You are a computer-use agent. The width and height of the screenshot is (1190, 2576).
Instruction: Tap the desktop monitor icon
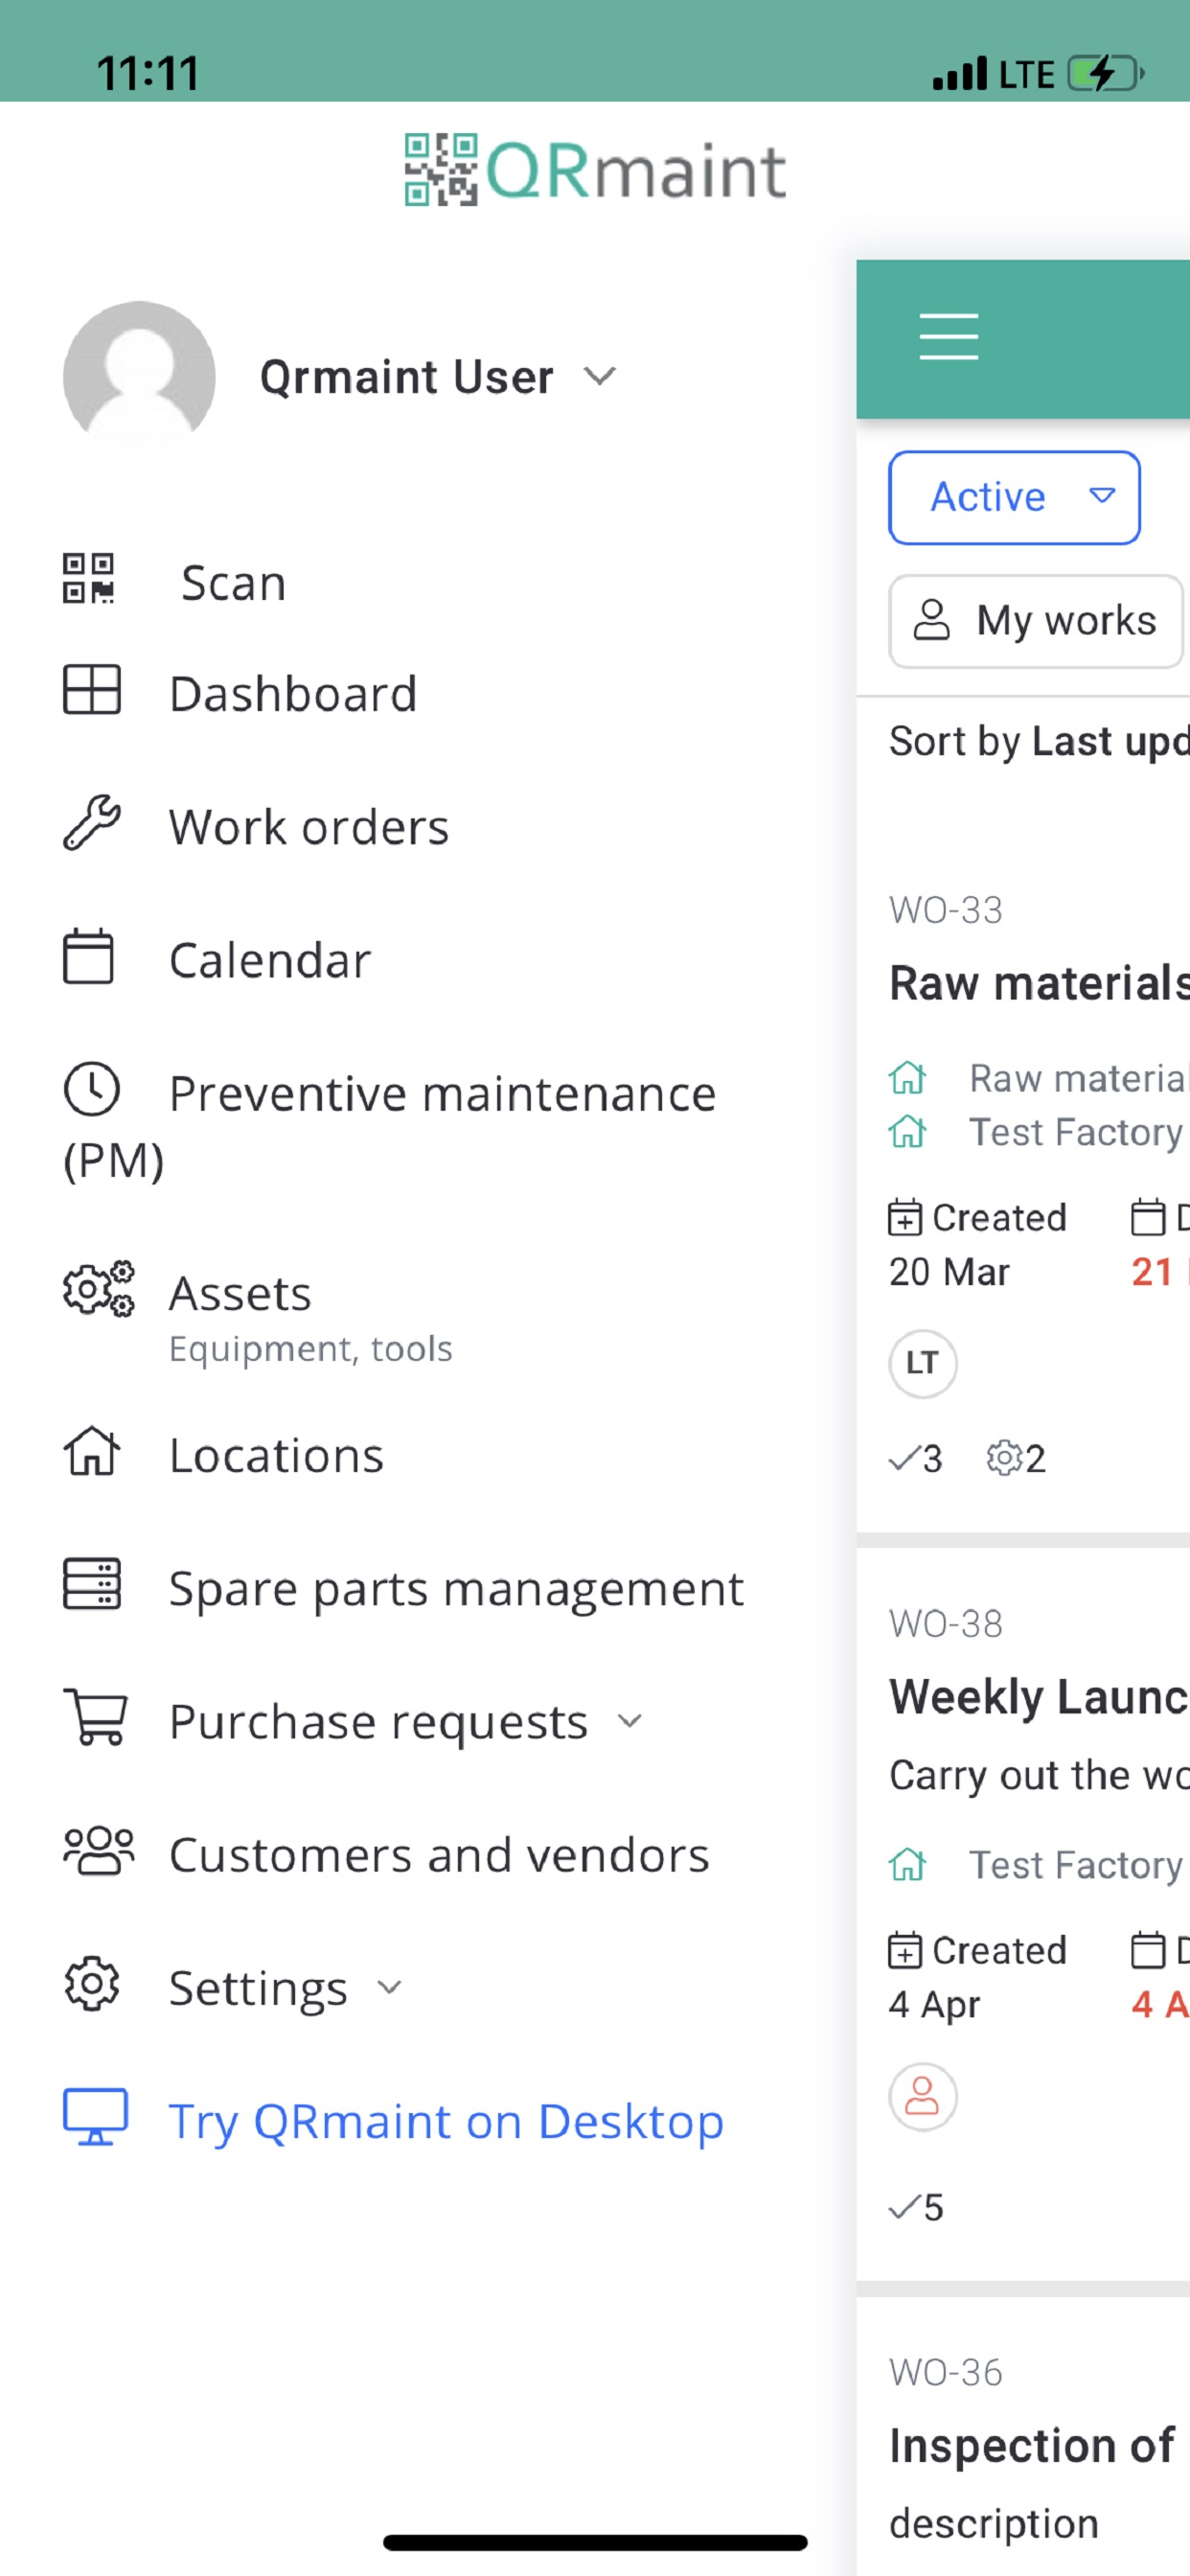(x=95, y=2117)
